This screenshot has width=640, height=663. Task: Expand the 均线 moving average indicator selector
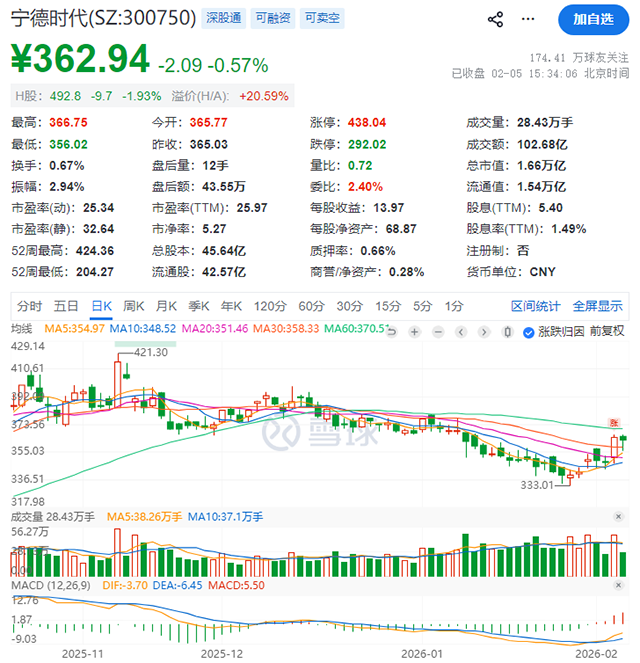coord(21,329)
